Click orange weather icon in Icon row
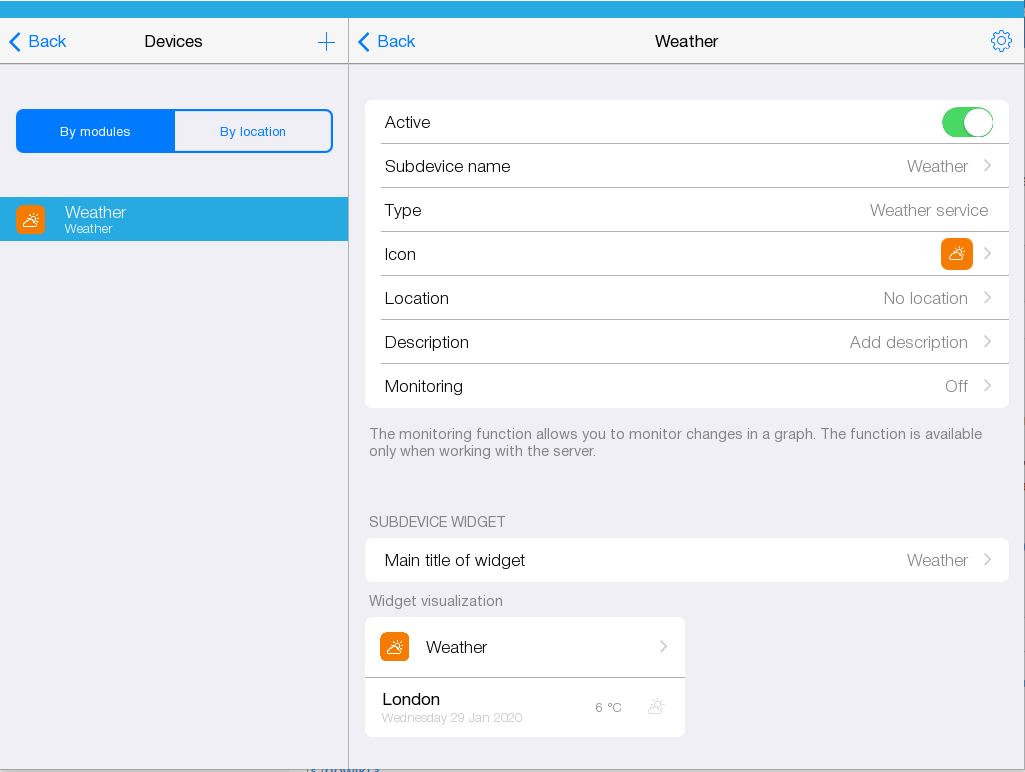 click(956, 254)
